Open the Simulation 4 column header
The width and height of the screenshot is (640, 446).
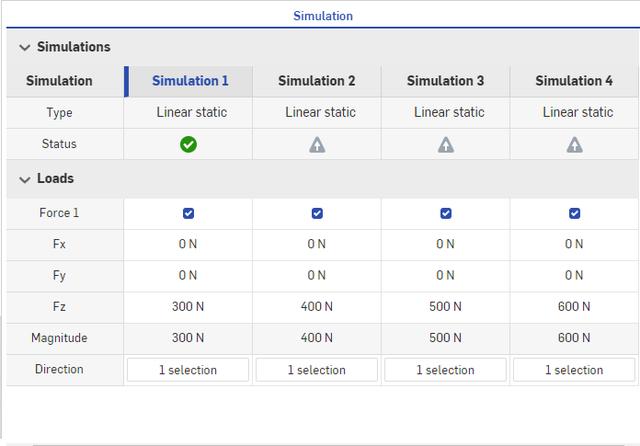point(574,81)
